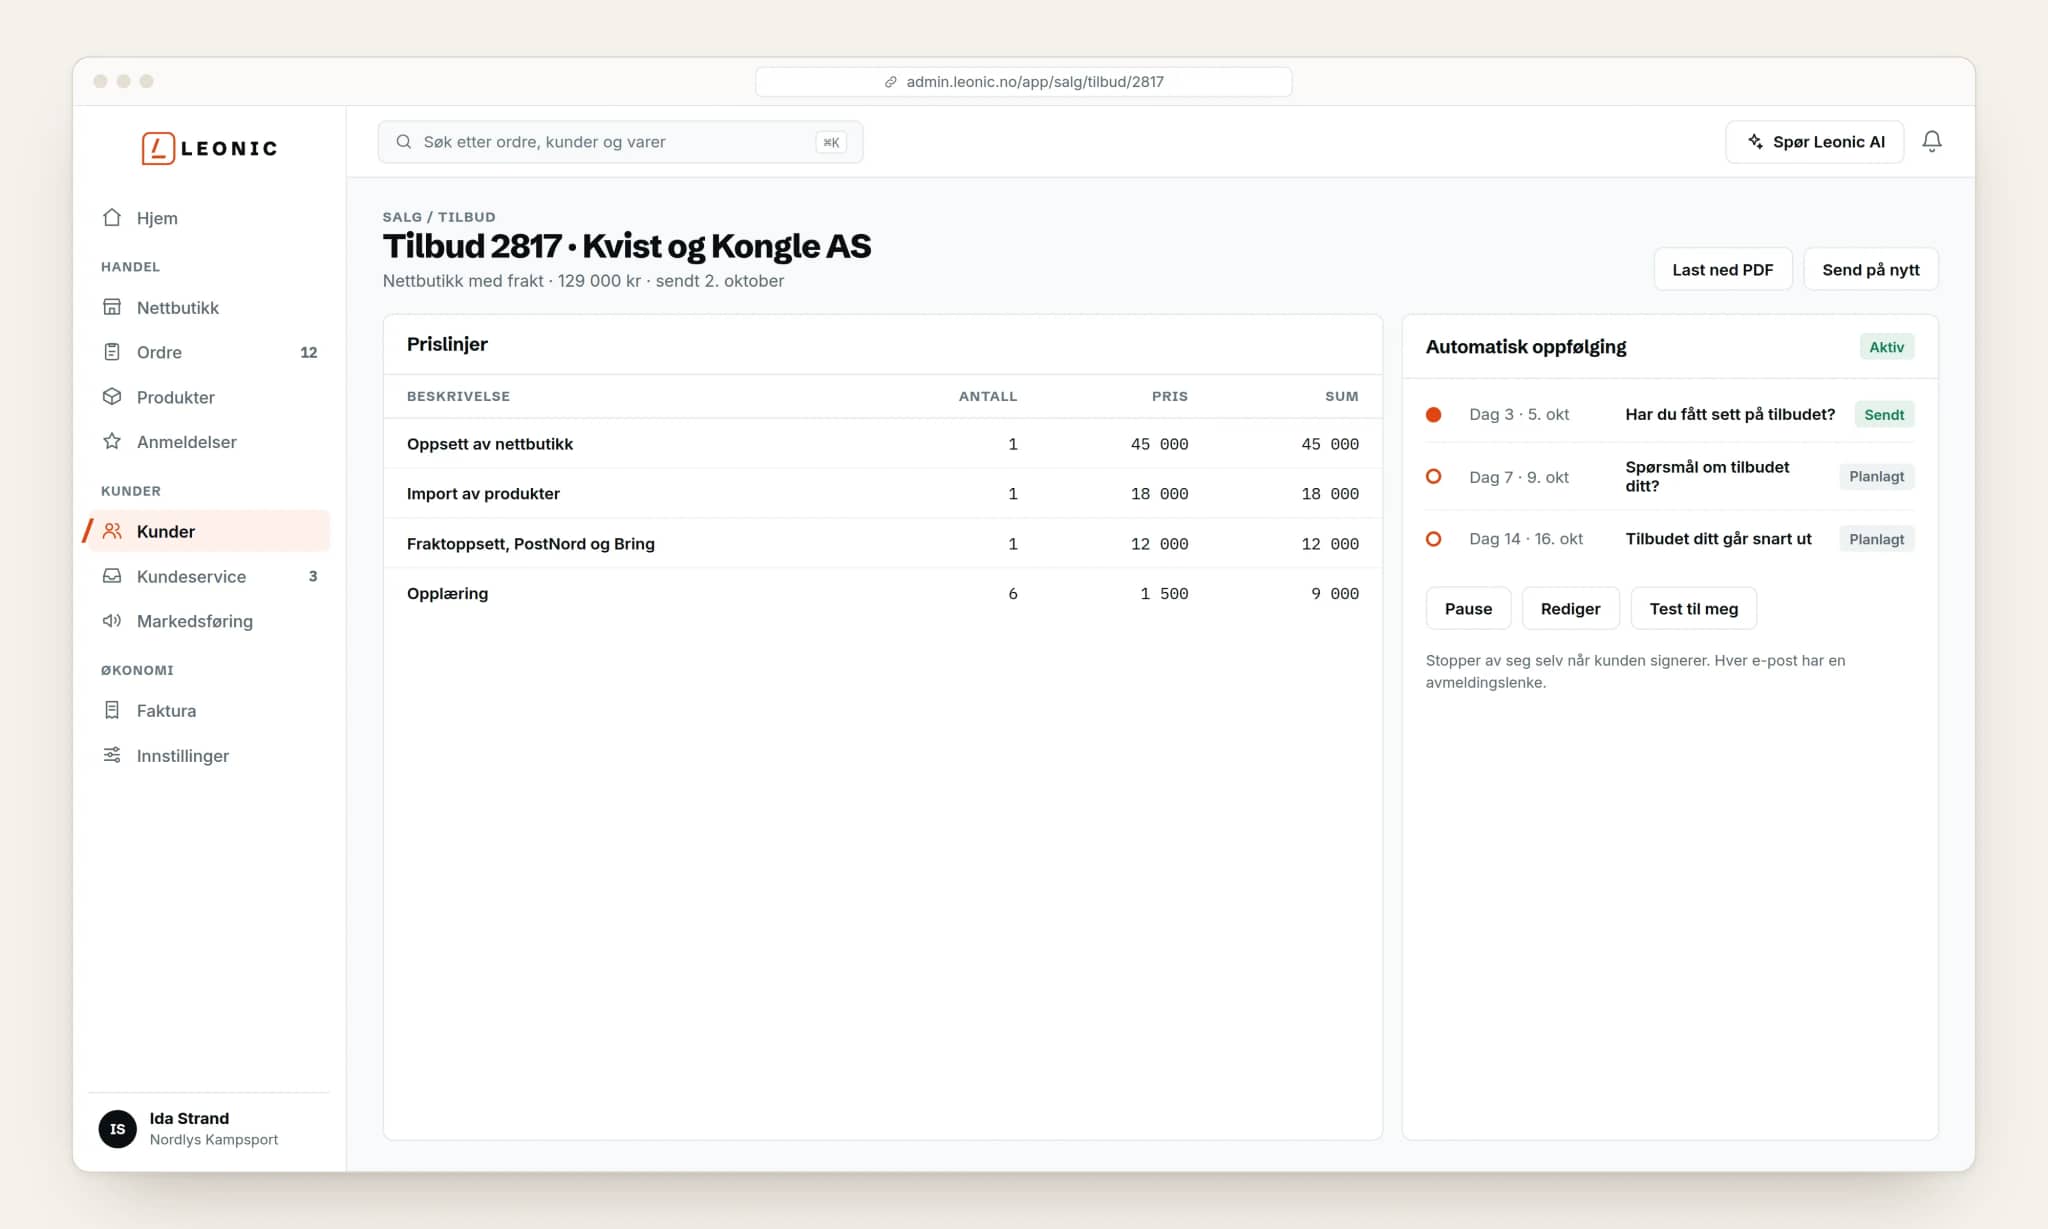Go to Kundeservice section
Screen dimensions: 2048x1229
coord(209,576)
